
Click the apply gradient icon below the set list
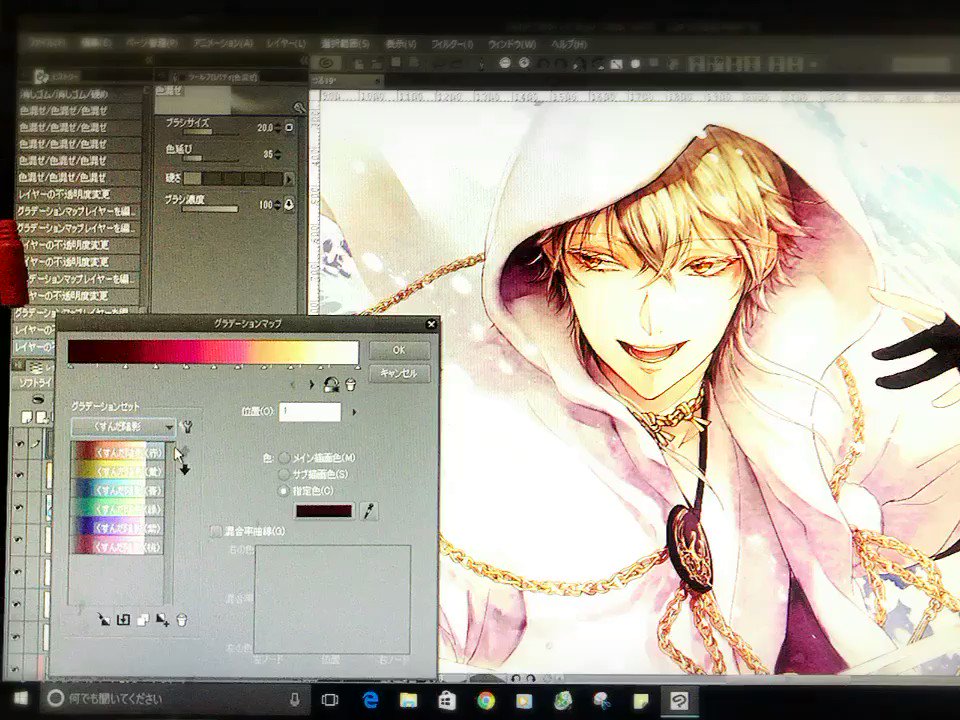(104, 620)
